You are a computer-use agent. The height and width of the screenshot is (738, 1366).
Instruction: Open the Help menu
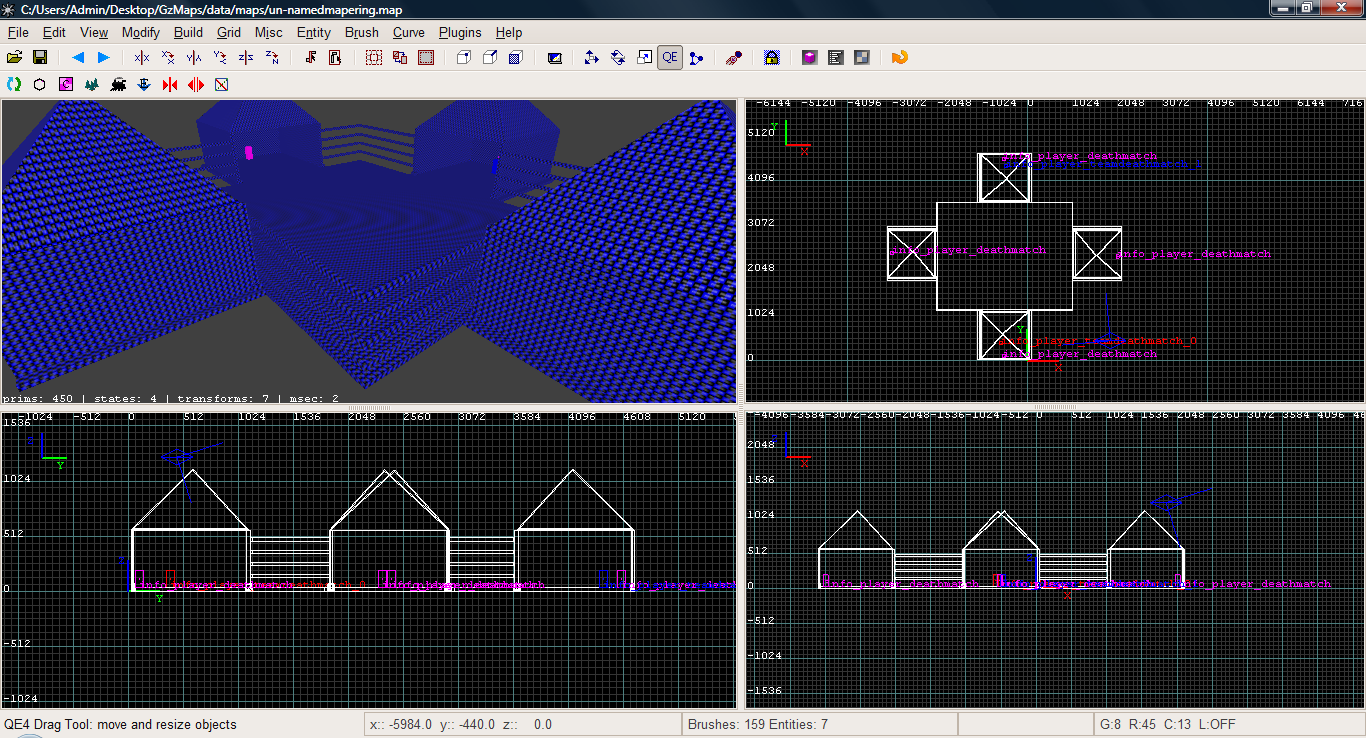click(x=509, y=32)
